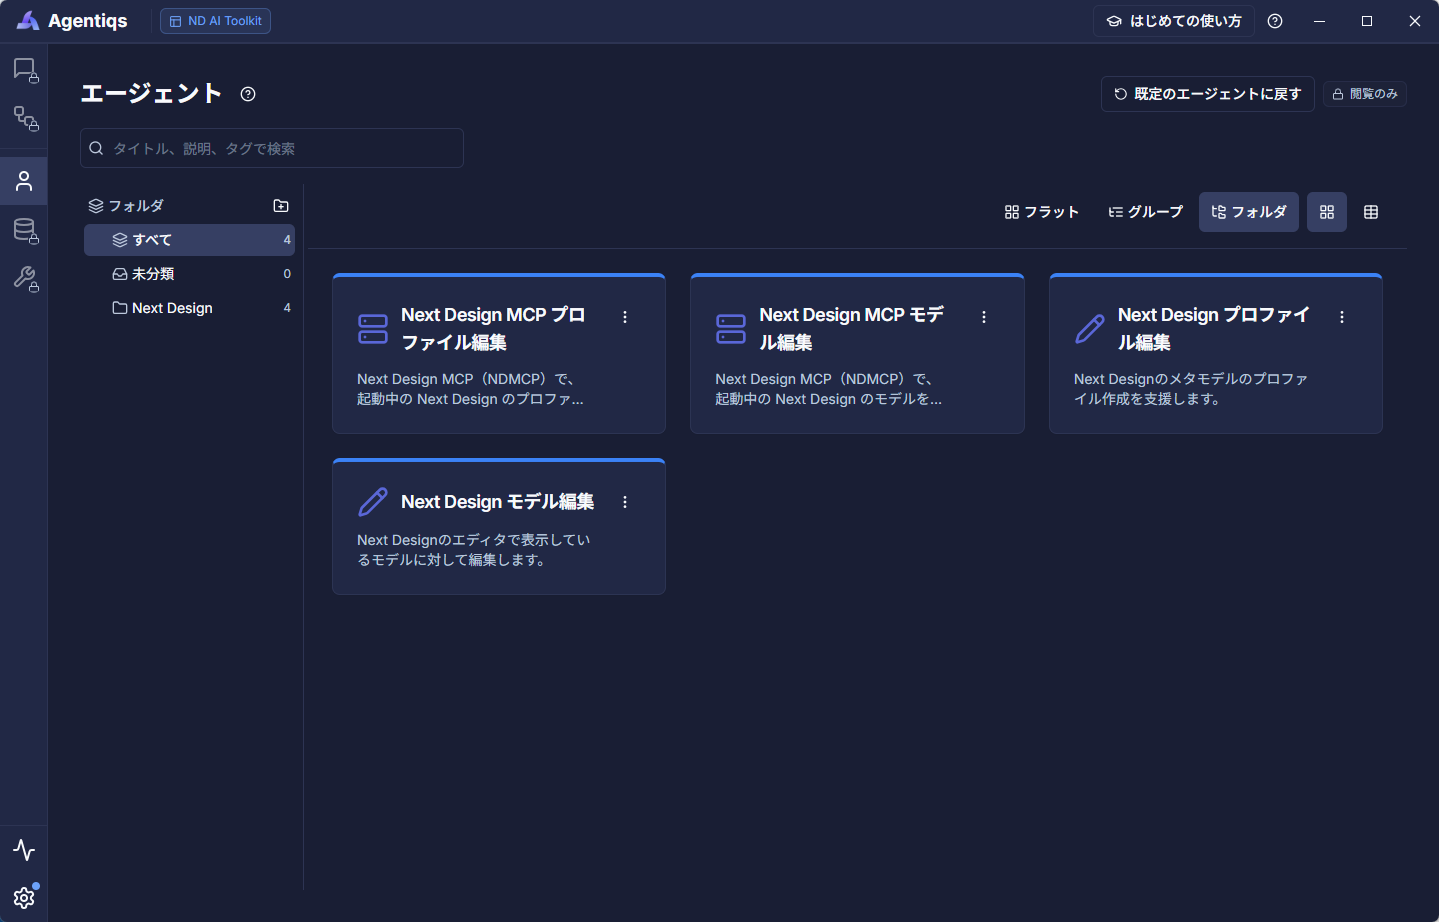Focus the タイトル、説明、タグで検索 field
The image size is (1439, 922).
point(272,148)
